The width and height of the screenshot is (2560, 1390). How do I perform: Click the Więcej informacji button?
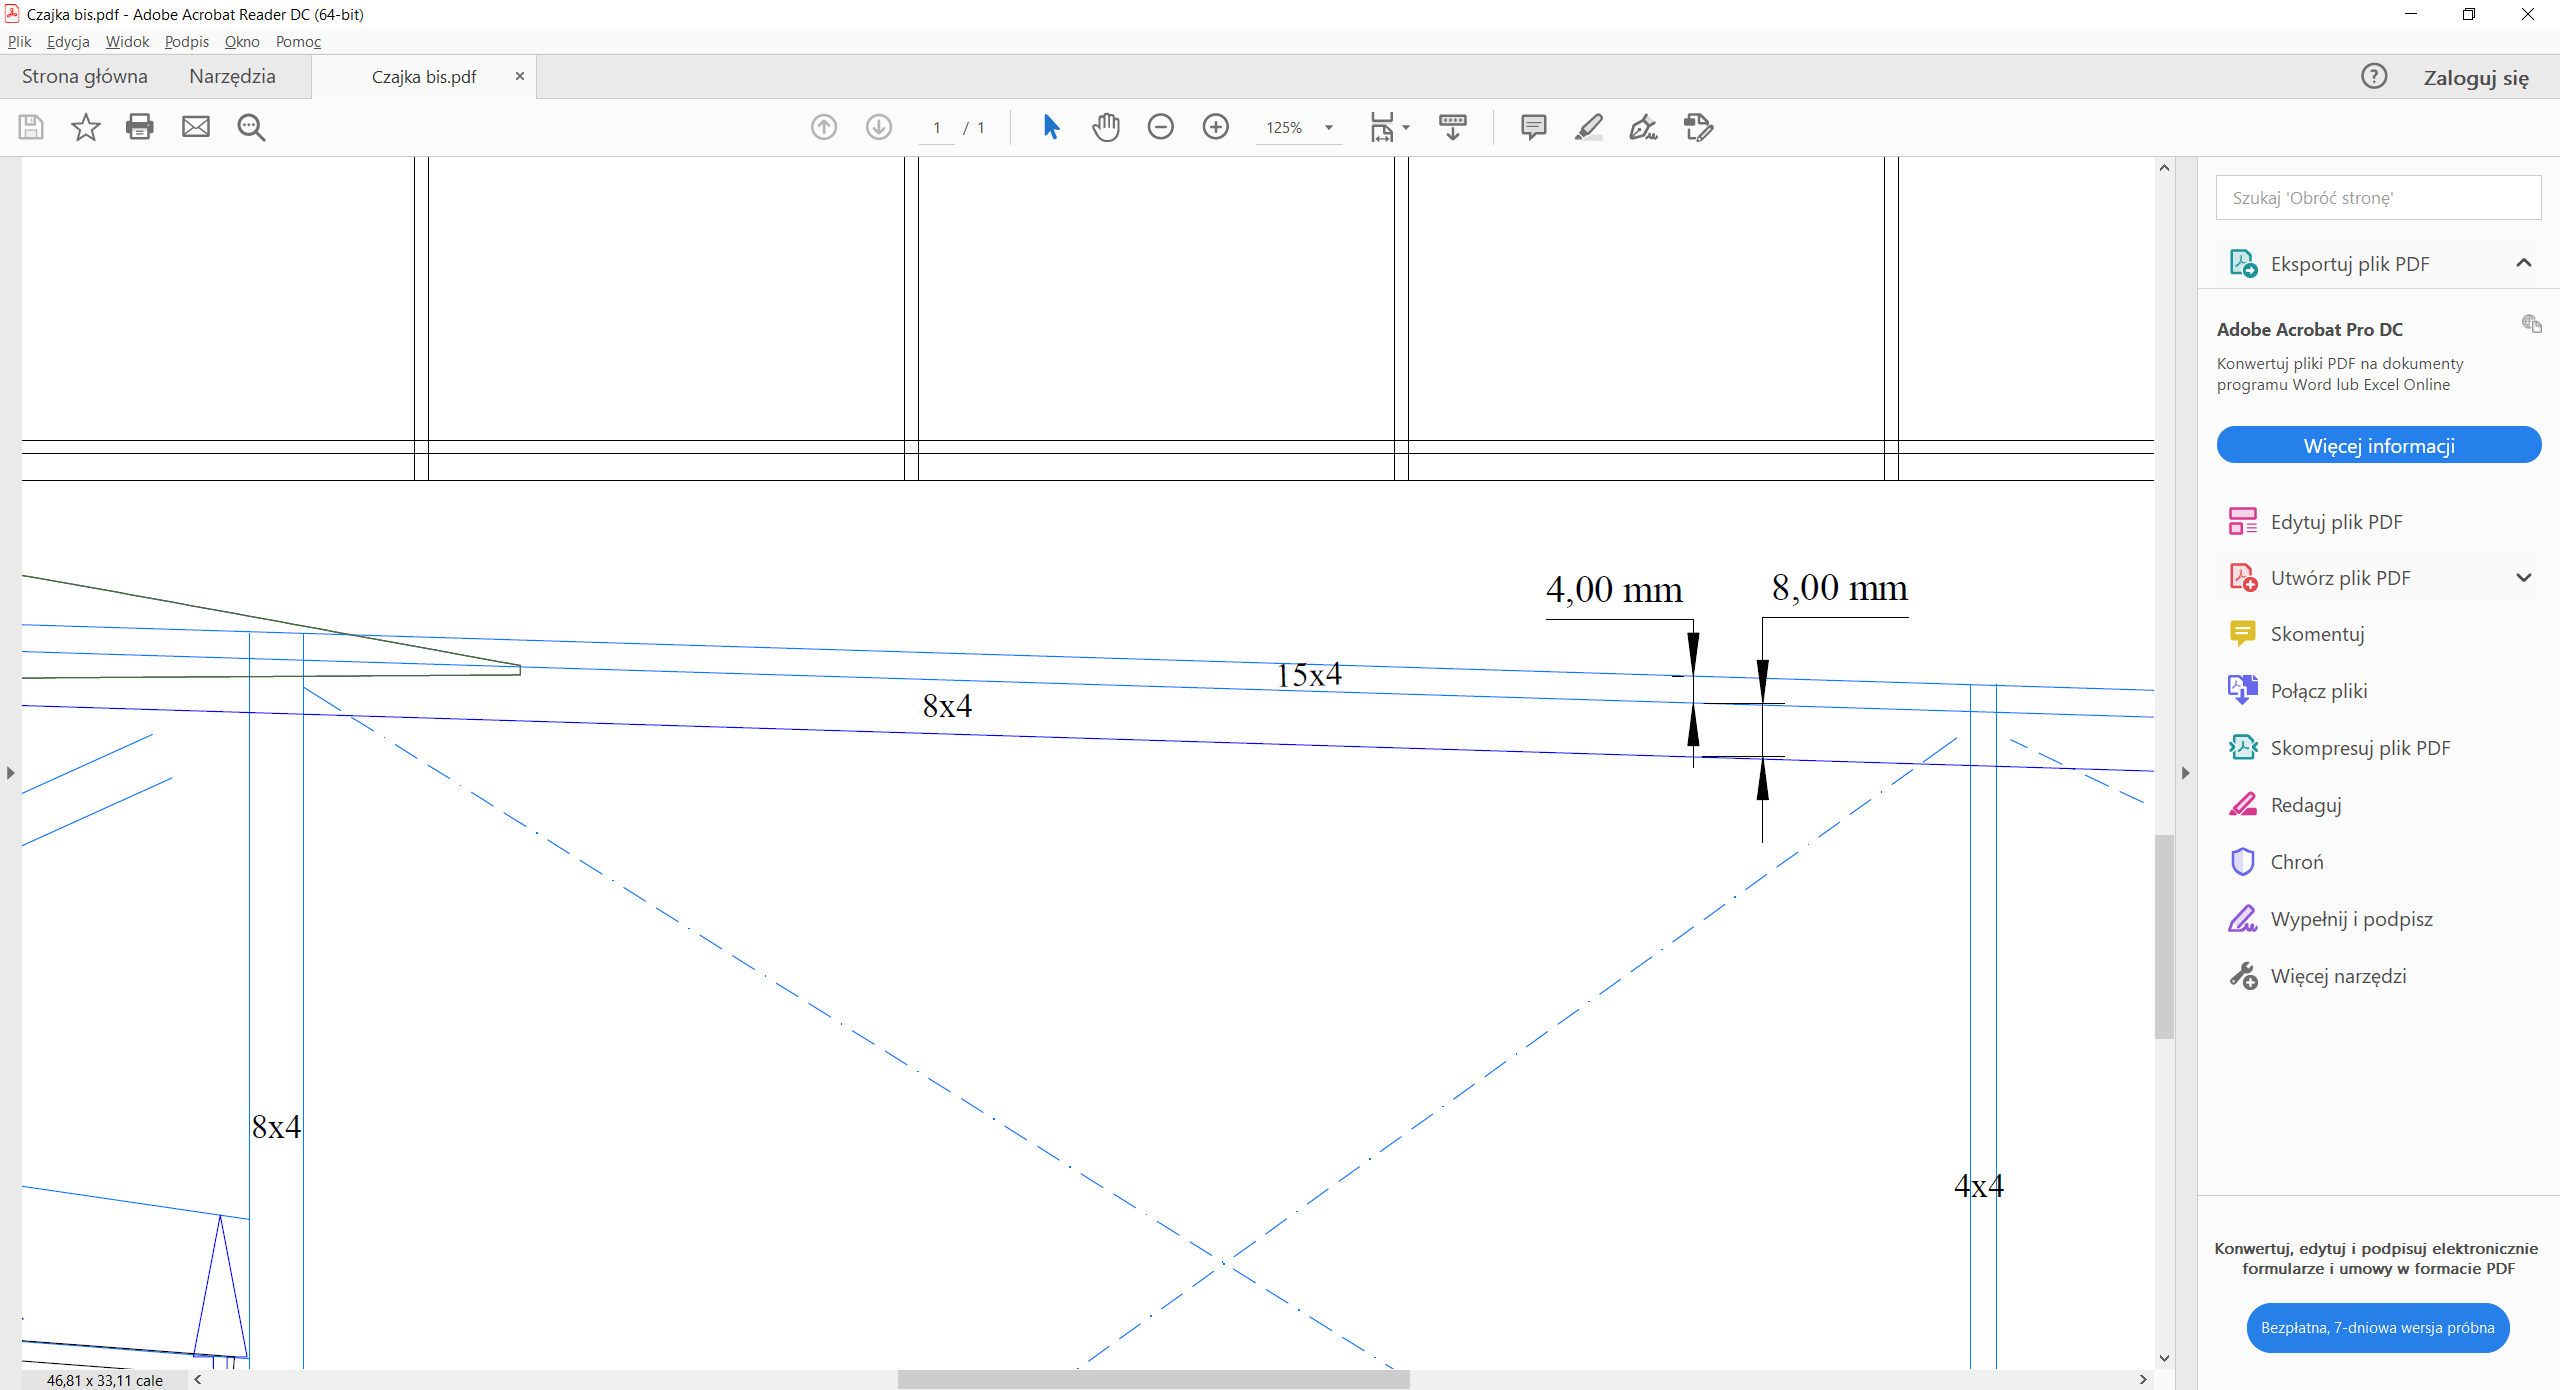(x=2378, y=445)
